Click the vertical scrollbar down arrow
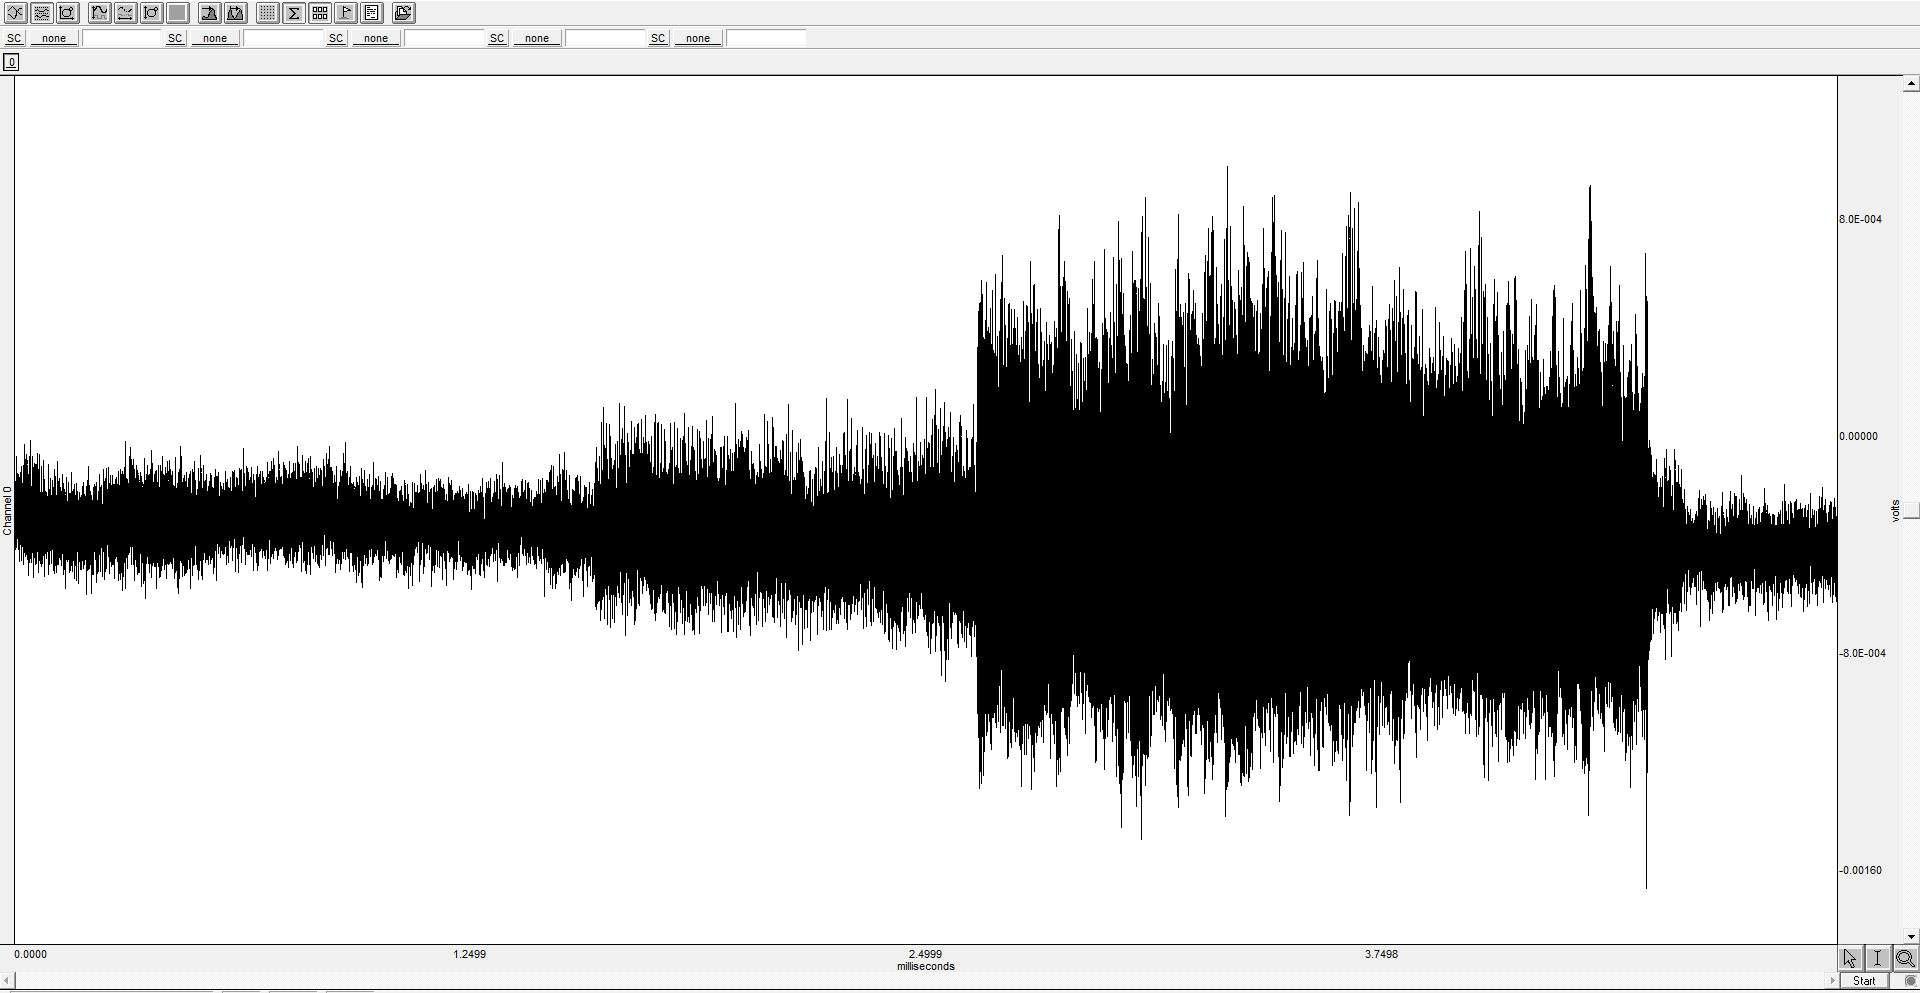 [x=1911, y=936]
